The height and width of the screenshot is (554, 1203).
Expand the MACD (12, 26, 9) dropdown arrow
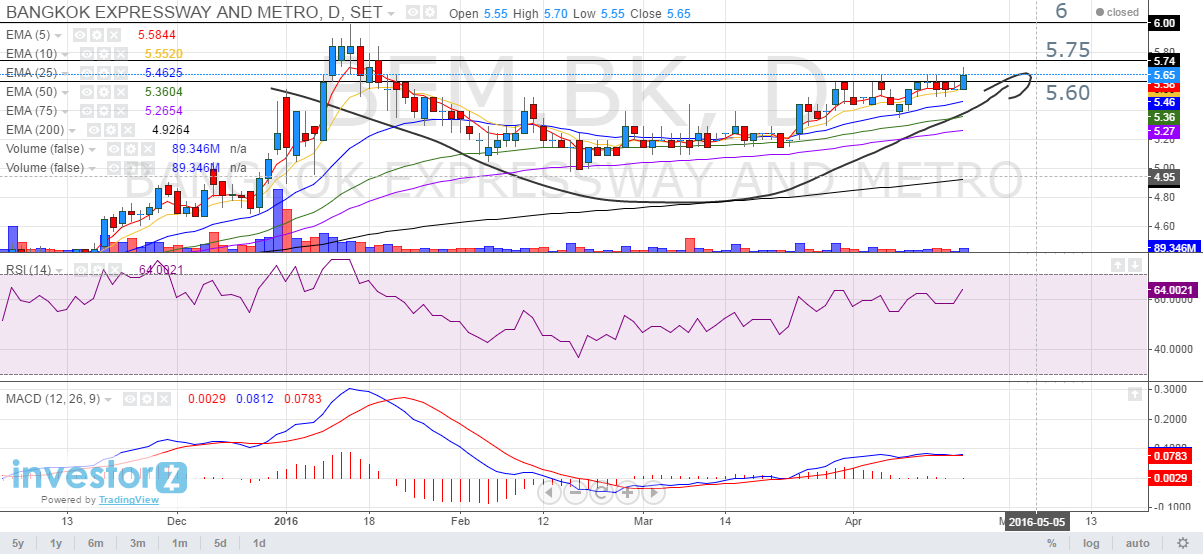coord(108,400)
